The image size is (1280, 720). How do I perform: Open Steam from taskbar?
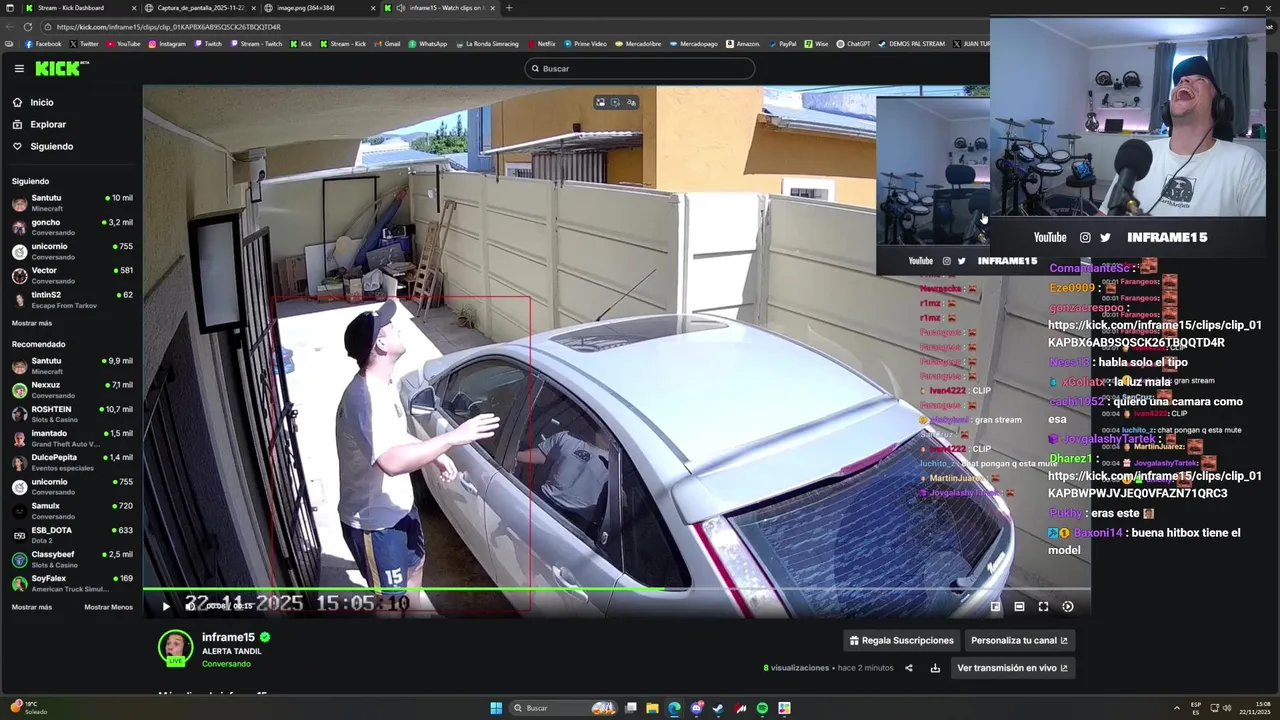(x=718, y=708)
